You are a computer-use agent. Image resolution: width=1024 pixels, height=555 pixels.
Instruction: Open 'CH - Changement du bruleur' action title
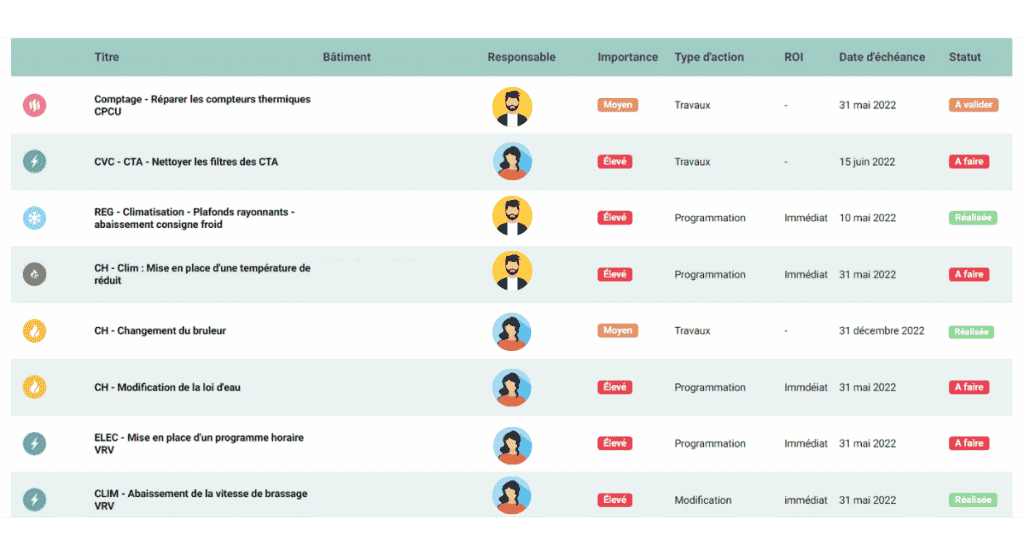point(160,331)
